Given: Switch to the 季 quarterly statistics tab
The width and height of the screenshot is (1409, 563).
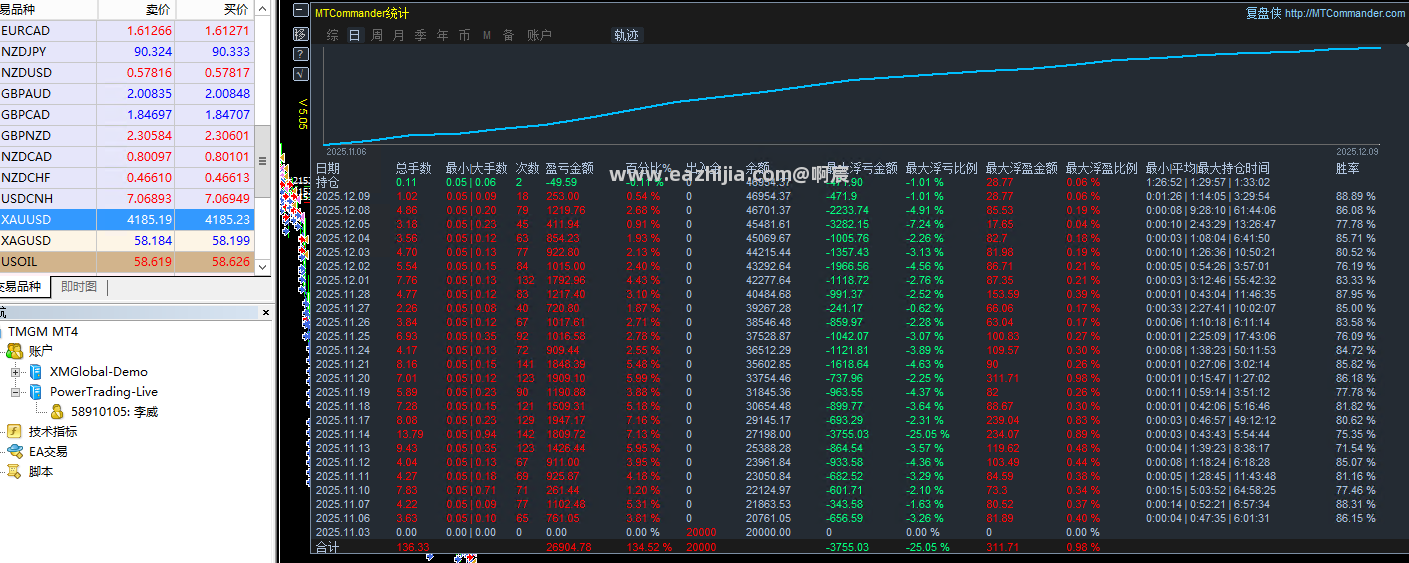Looking at the screenshot, I should [420, 35].
